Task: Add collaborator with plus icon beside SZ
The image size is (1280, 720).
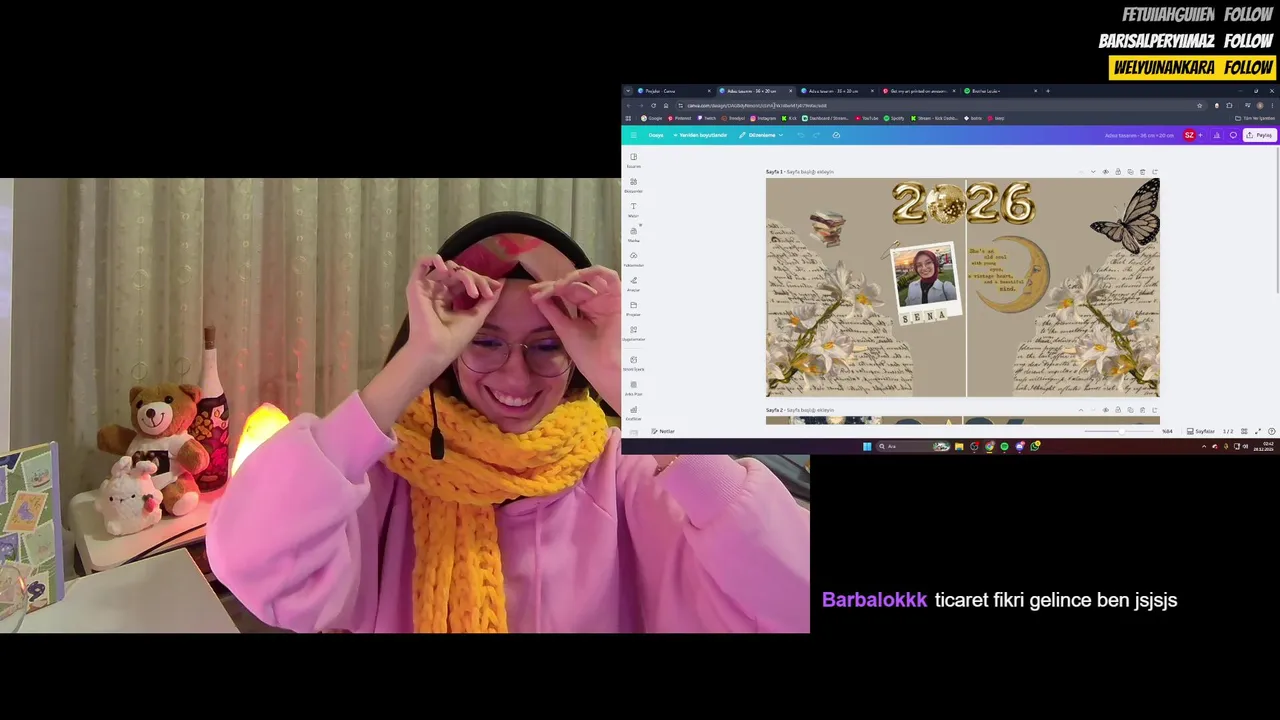Action: coord(1200,135)
